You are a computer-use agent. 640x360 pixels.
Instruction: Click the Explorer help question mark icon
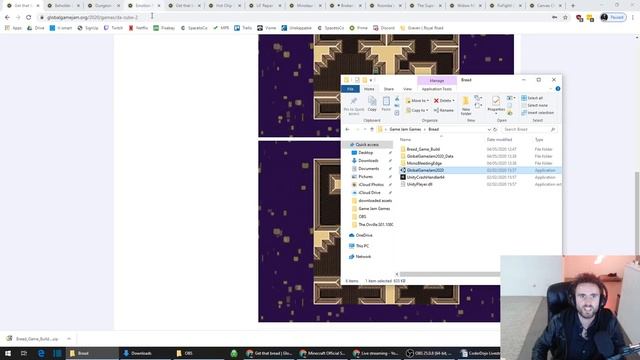coord(558,89)
